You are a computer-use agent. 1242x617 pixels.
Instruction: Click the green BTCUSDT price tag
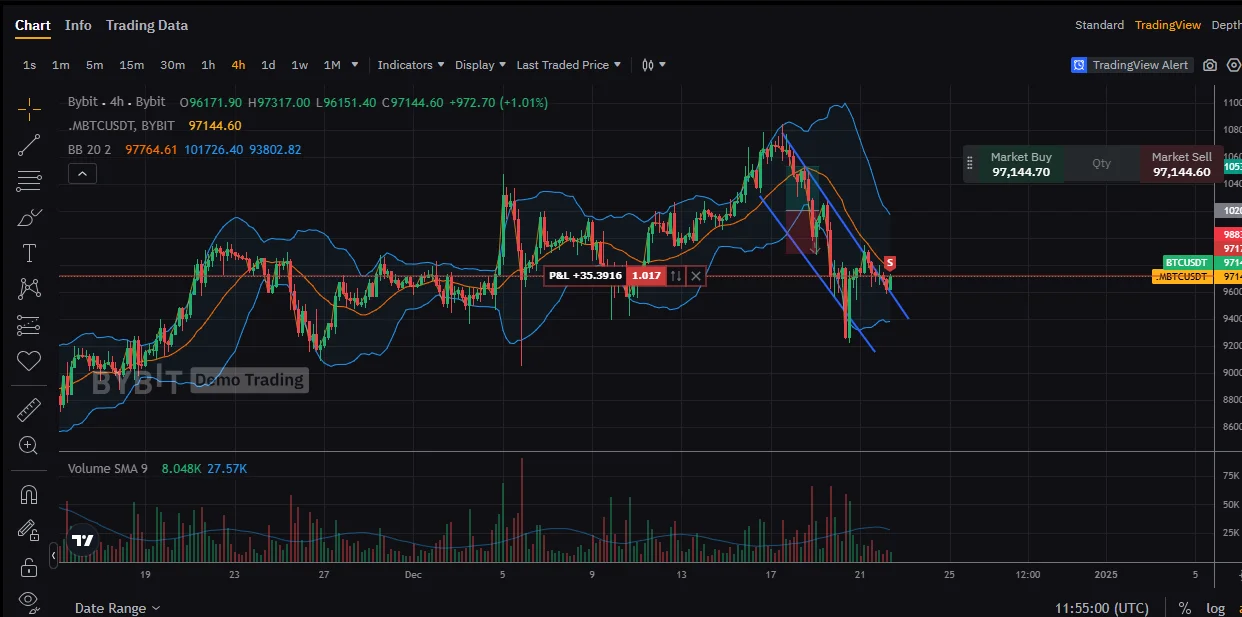pos(1187,262)
